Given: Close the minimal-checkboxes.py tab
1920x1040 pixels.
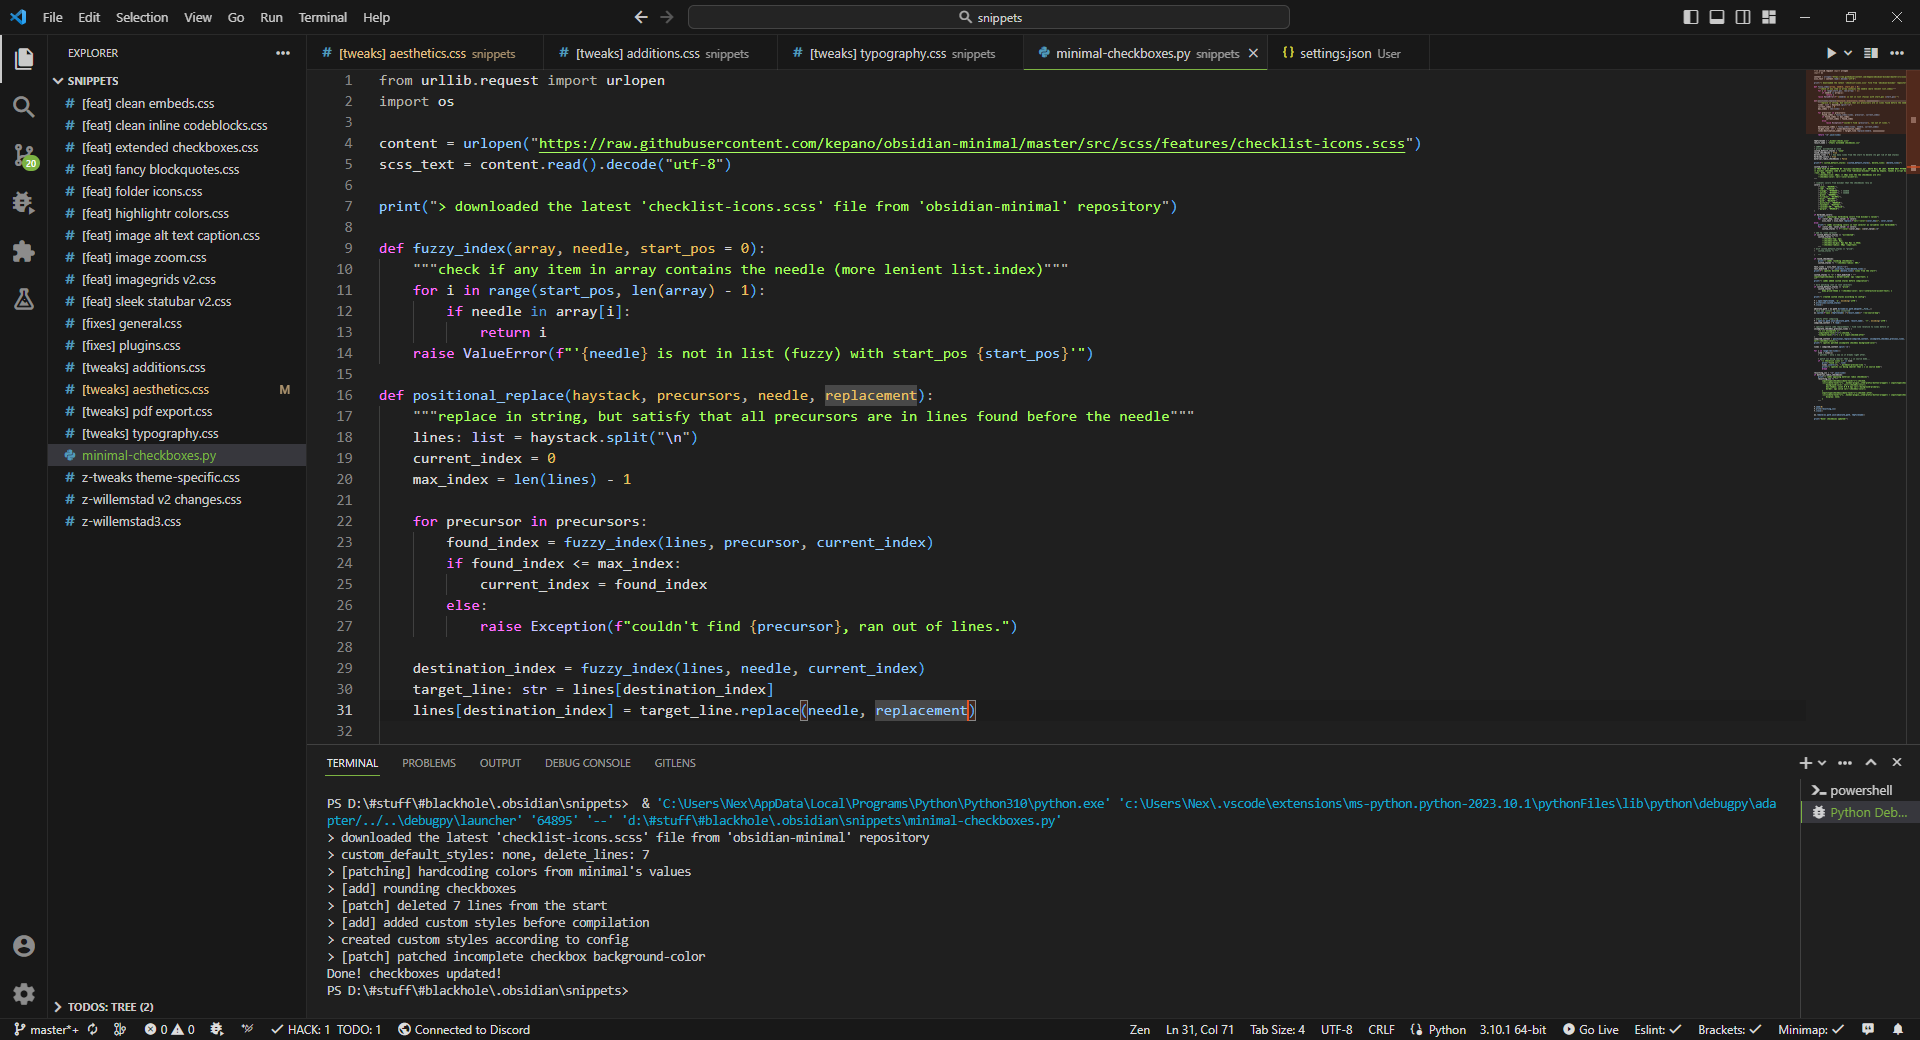Looking at the screenshot, I should pyautogui.click(x=1253, y=53).
